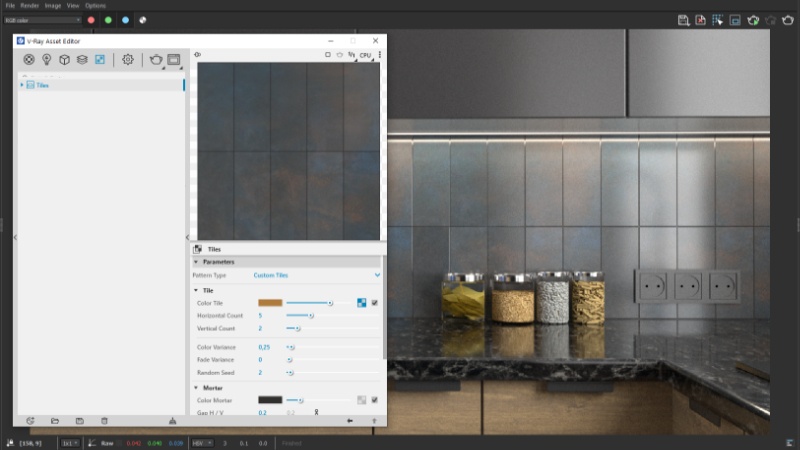Screen dimensions: 800x450
Task: Click the up arrow in properties panel
Action: tap(374, 421)
